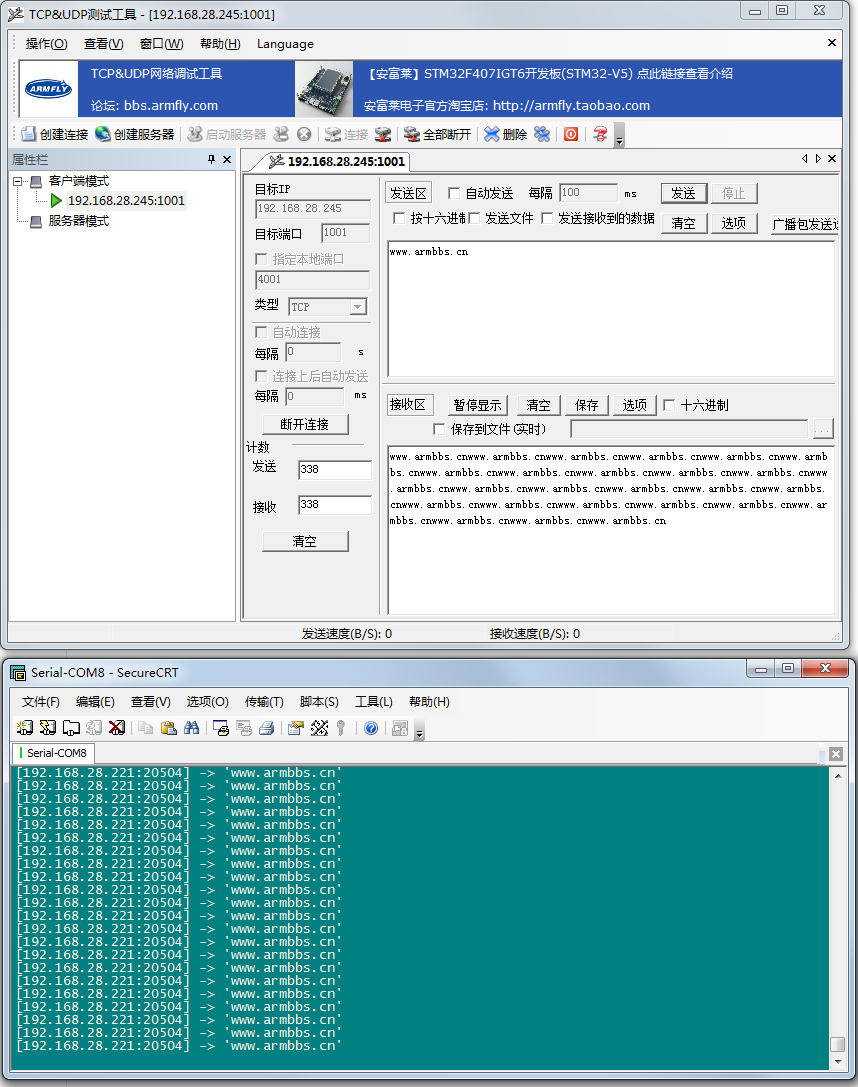Click the Find binoculars icon in SecureCRT
Screen dimensions: 858x1087
point(192,727)
